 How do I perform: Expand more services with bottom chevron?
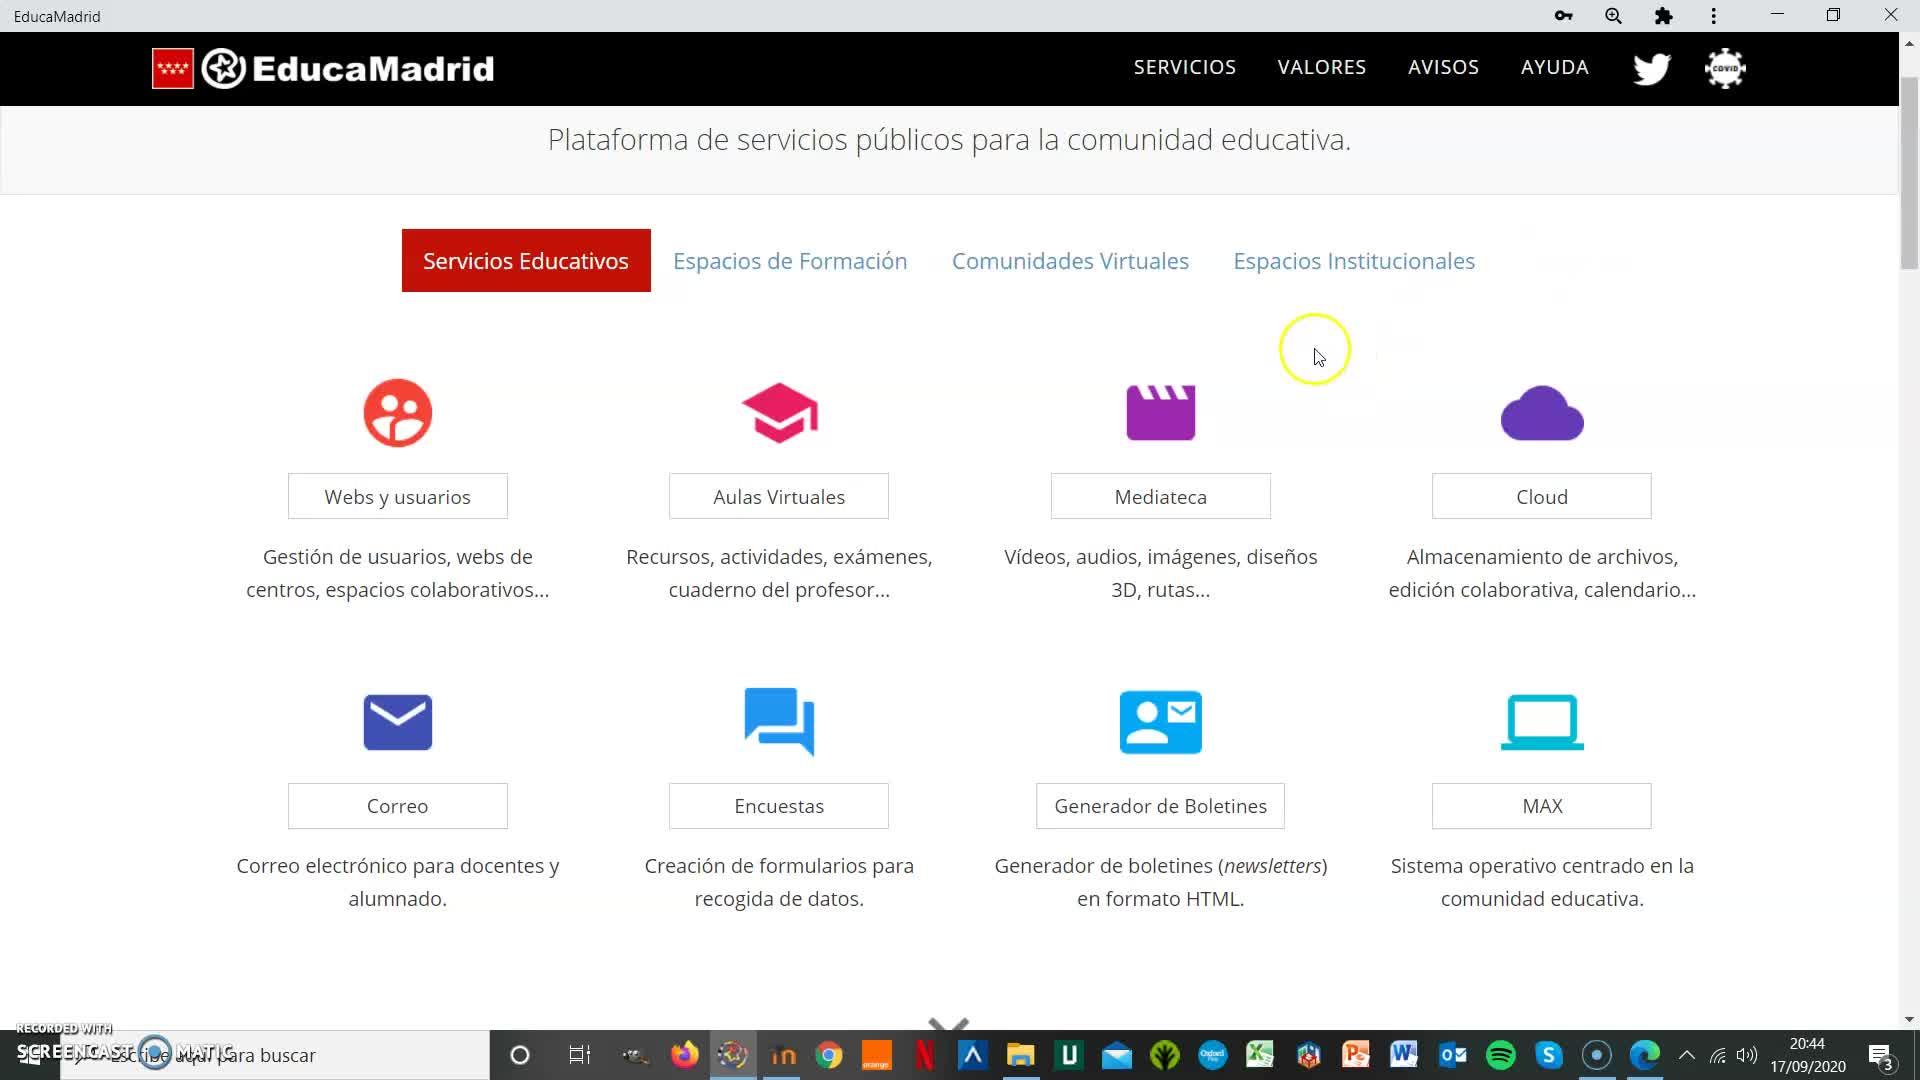(x=948, y=1024)
